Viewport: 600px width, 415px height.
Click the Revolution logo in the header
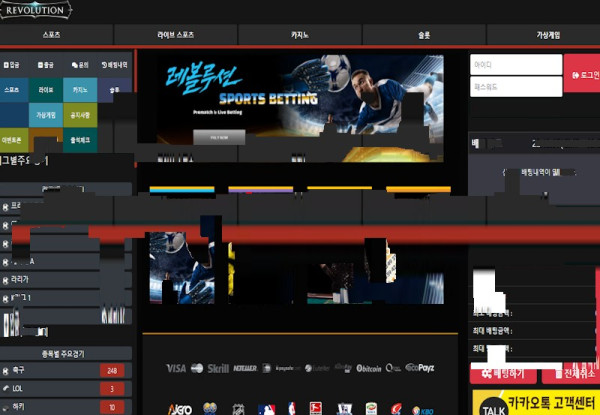(x=37, y=10)
